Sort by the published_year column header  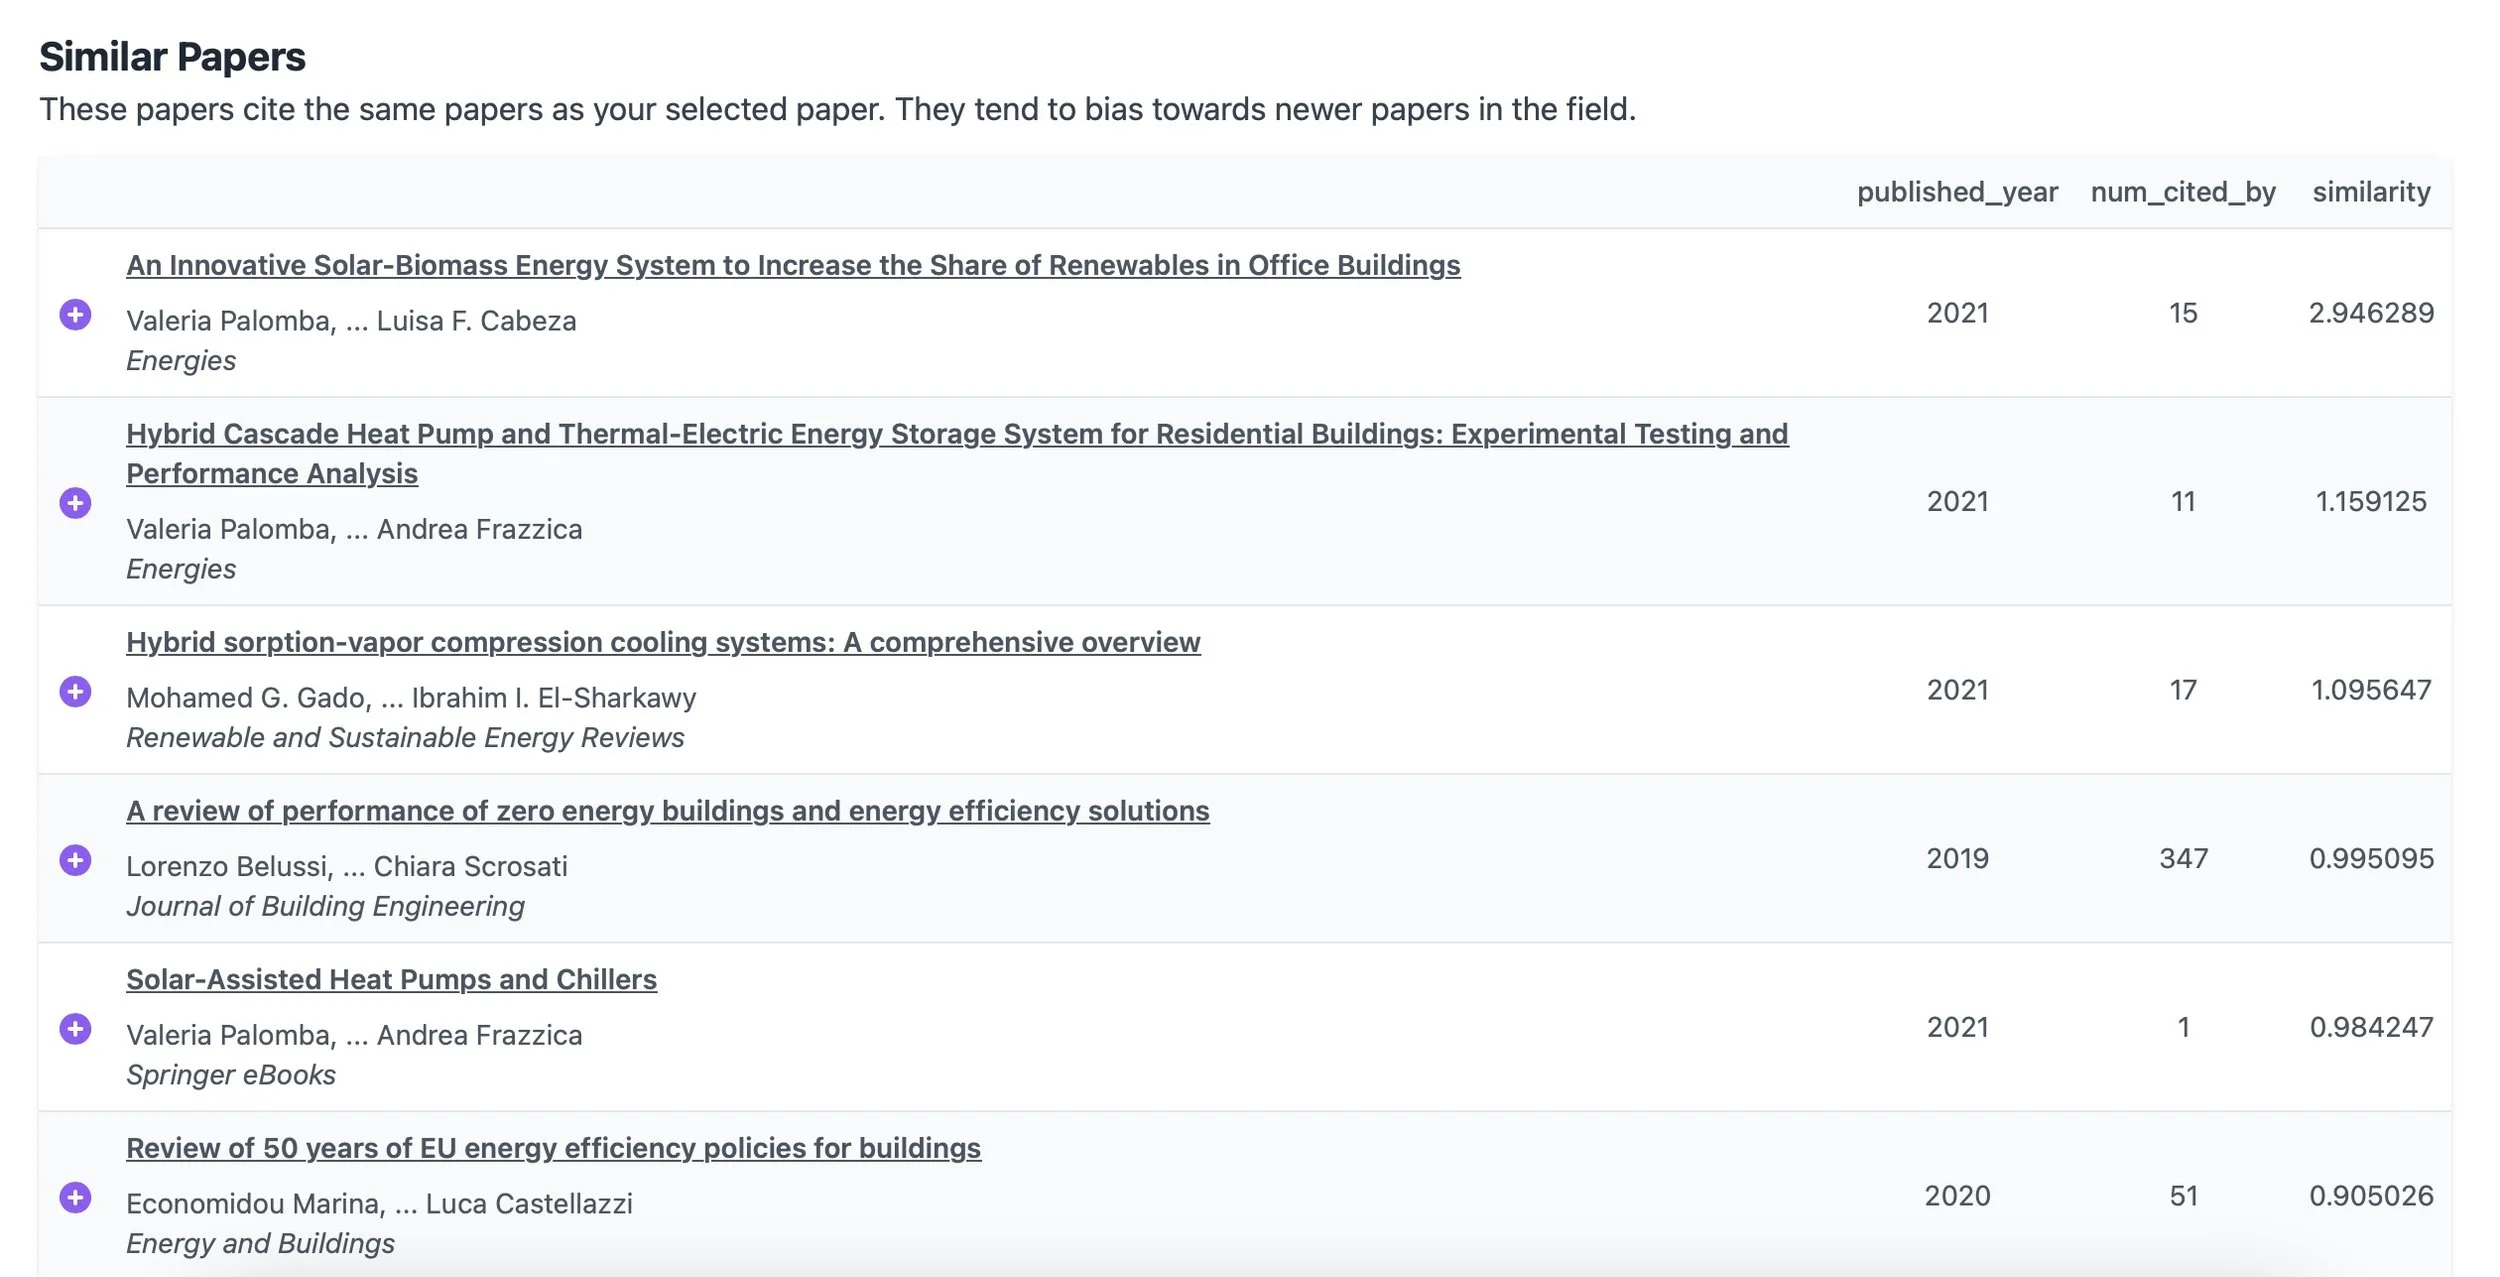(1957, 192)
